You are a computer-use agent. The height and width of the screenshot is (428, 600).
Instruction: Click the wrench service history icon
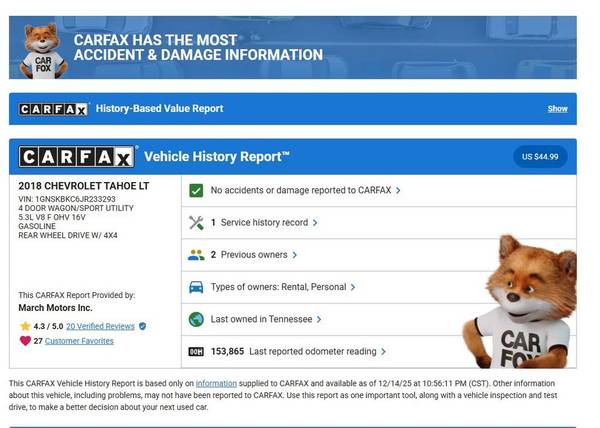[196, 222]
